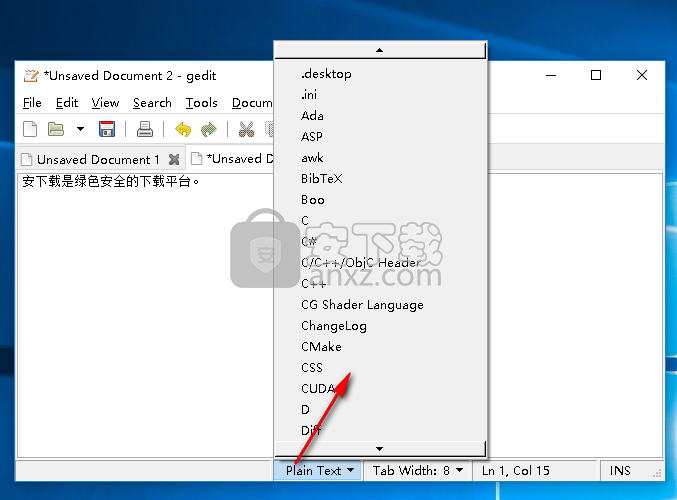Image resolution: width=677 pixels, height=500 pixels.
Task: Click the Redo green arrow icon
Action: [209, 129]
